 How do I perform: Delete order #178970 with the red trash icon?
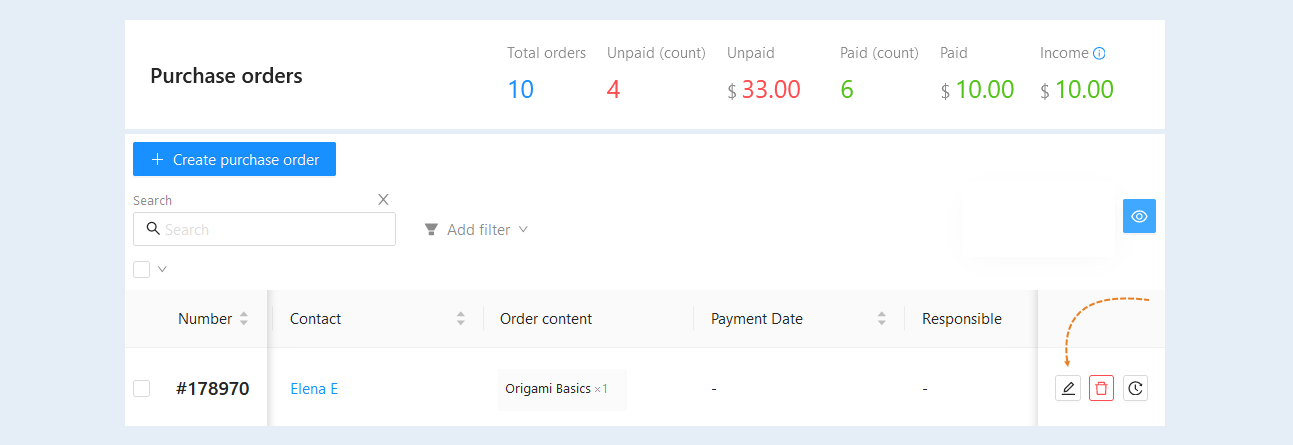click(1101, 388)
